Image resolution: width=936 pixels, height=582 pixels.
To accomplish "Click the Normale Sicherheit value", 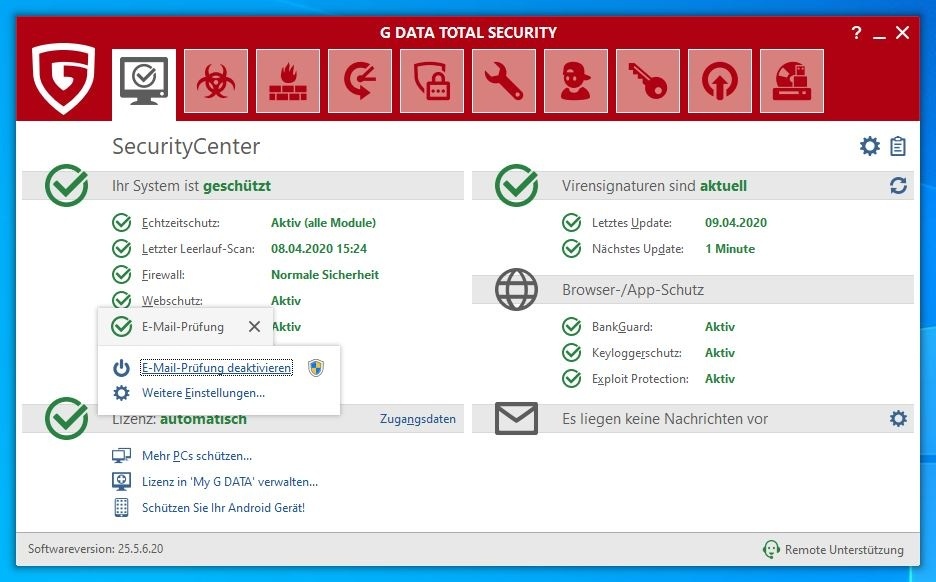I will click(325, 275).
